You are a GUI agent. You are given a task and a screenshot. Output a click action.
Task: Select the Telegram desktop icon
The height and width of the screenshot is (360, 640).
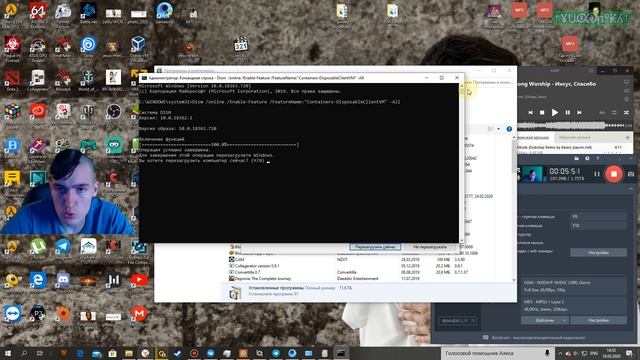tap(63, 248)
